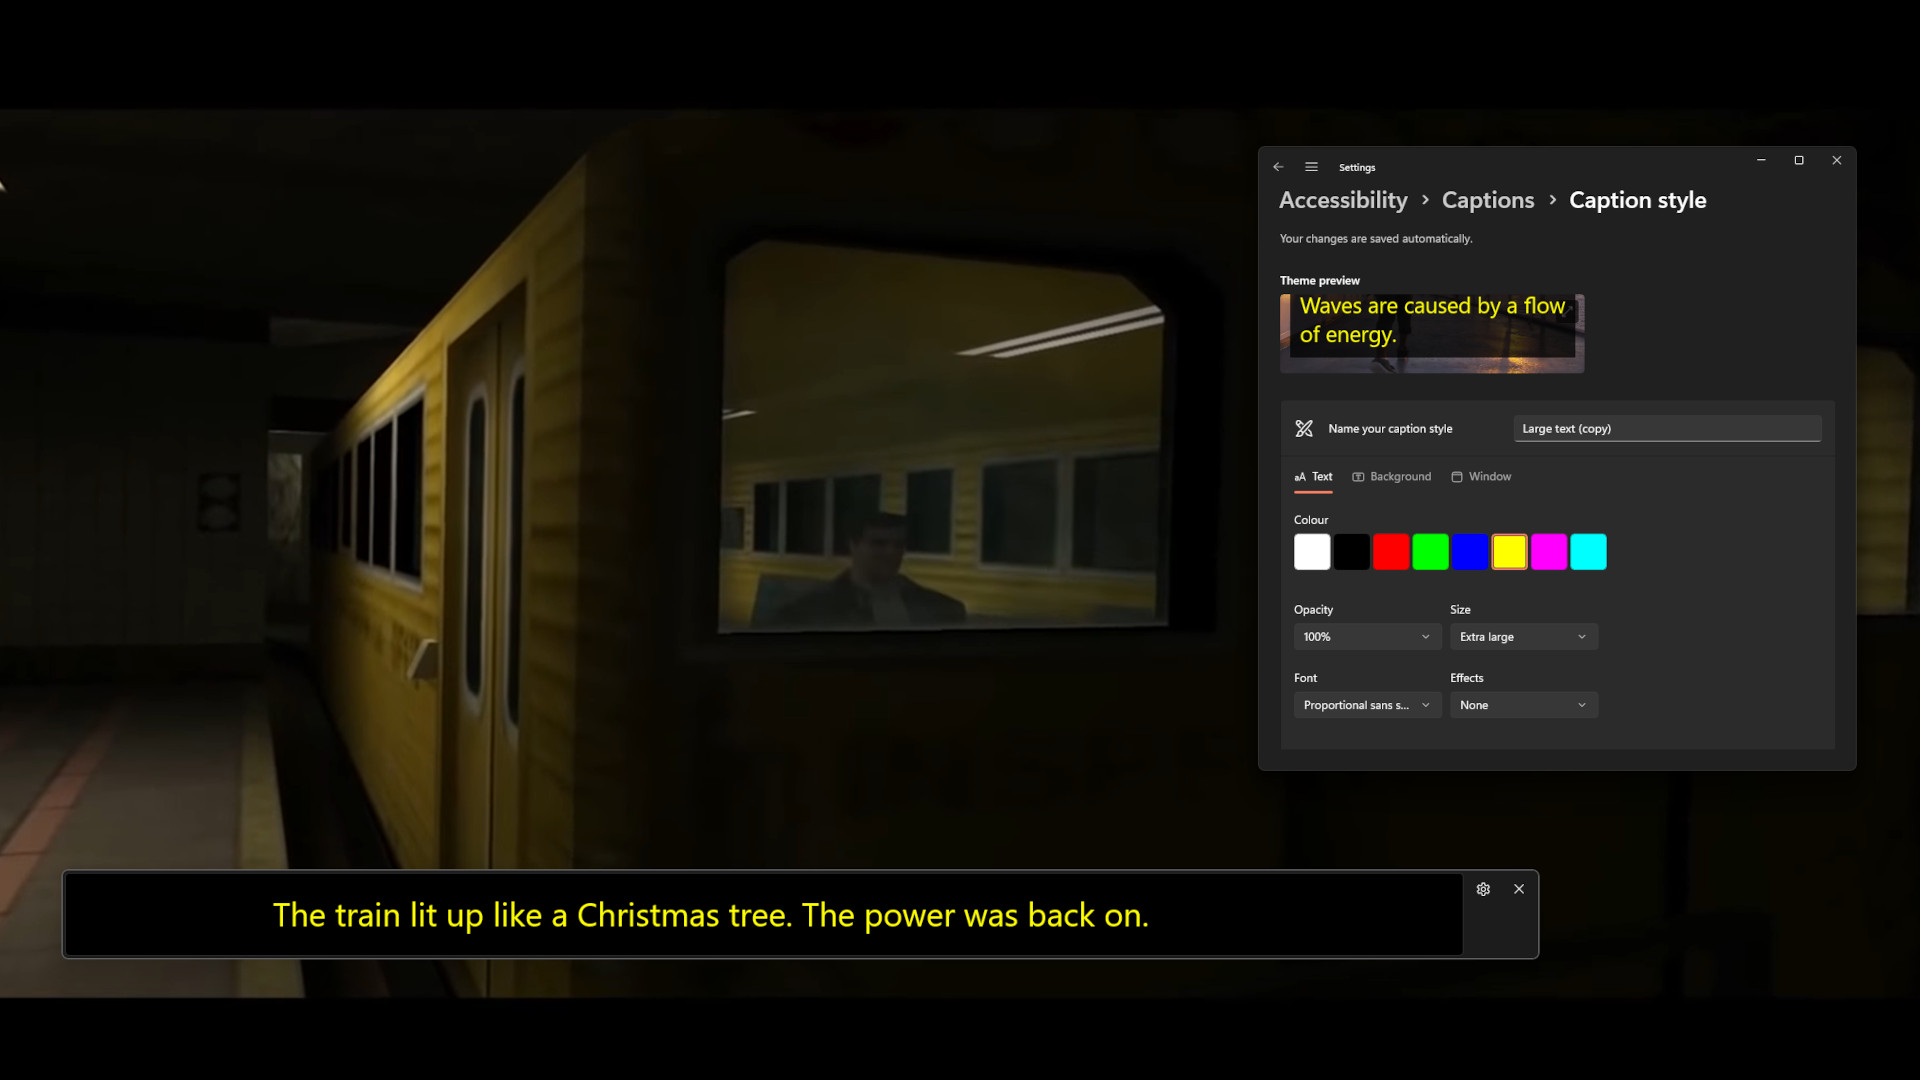
Task: Click the hamburger menu icon in Settings
Action: 1311,166
